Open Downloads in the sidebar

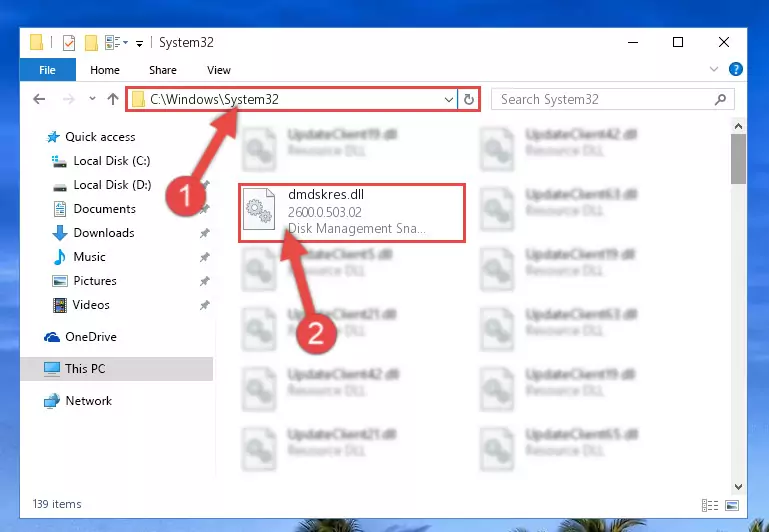pos(103,233)
